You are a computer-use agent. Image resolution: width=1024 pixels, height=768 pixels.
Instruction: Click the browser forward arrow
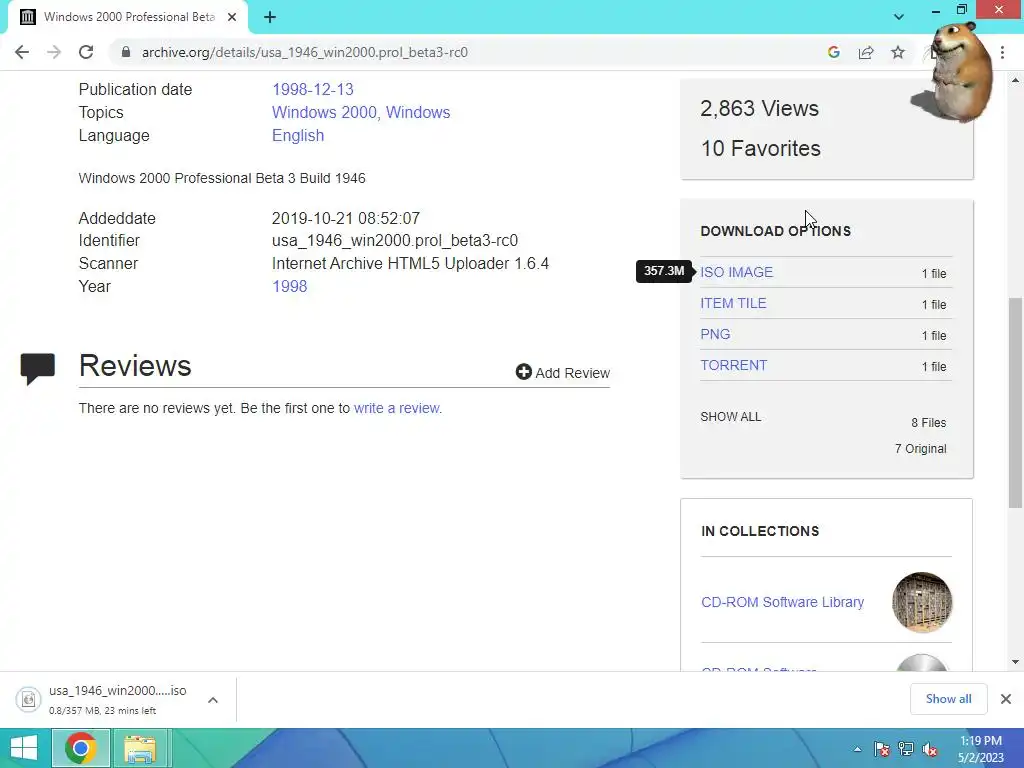(x=54, y=52)
